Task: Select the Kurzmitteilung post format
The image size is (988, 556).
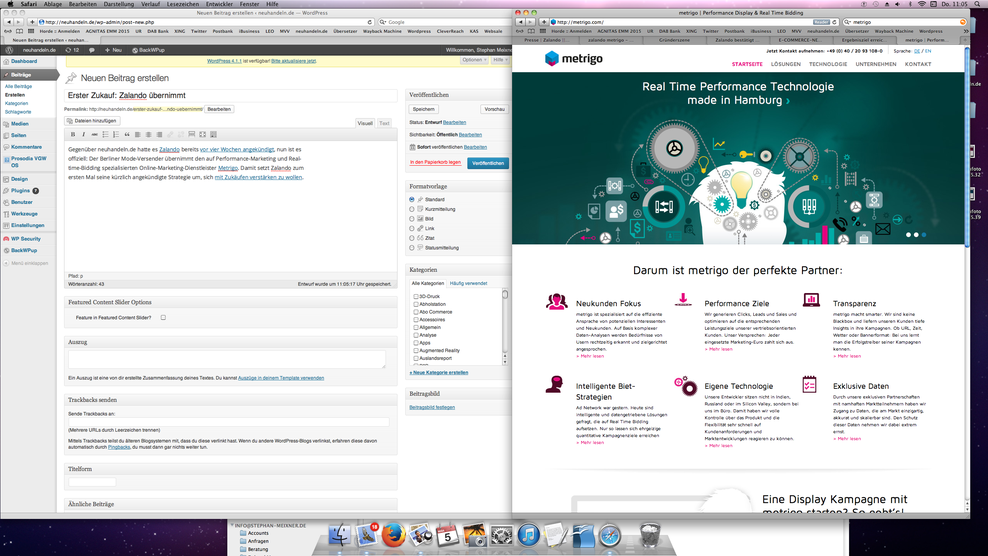Action: pyautogui.click(x=412, y=209)
